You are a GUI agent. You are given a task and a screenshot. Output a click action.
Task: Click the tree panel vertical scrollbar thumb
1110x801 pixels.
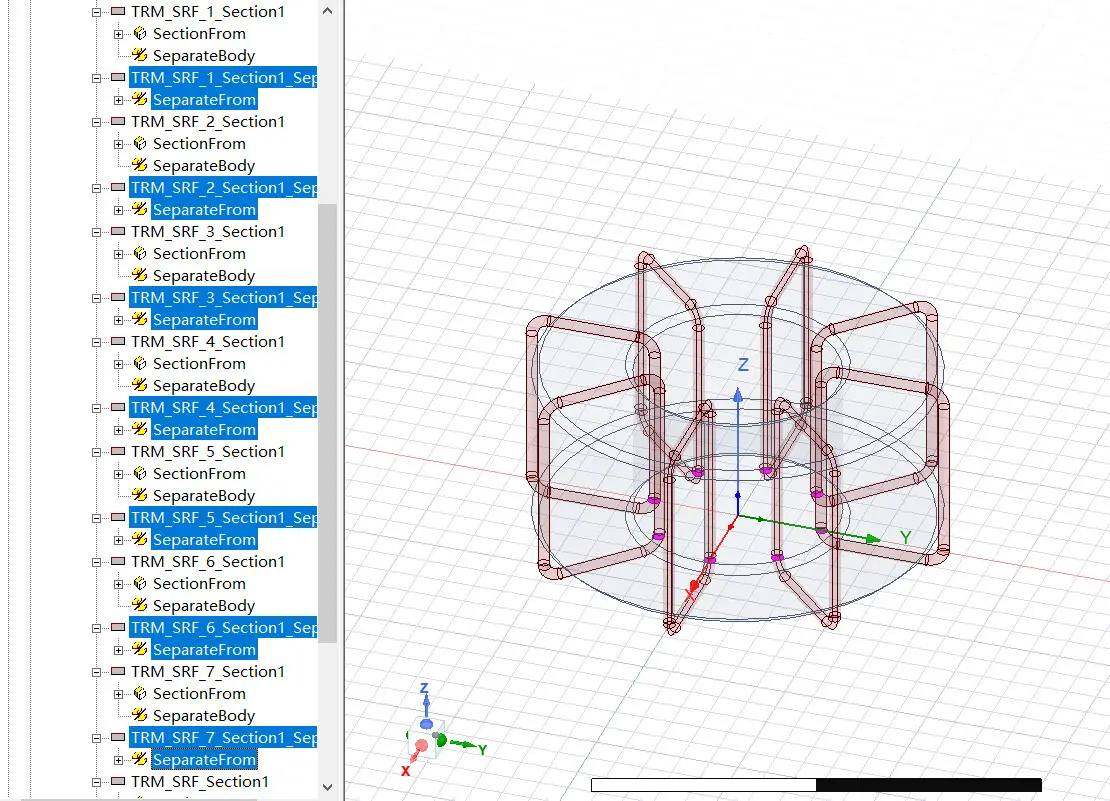pyautogui.click(x=327, y=423)
